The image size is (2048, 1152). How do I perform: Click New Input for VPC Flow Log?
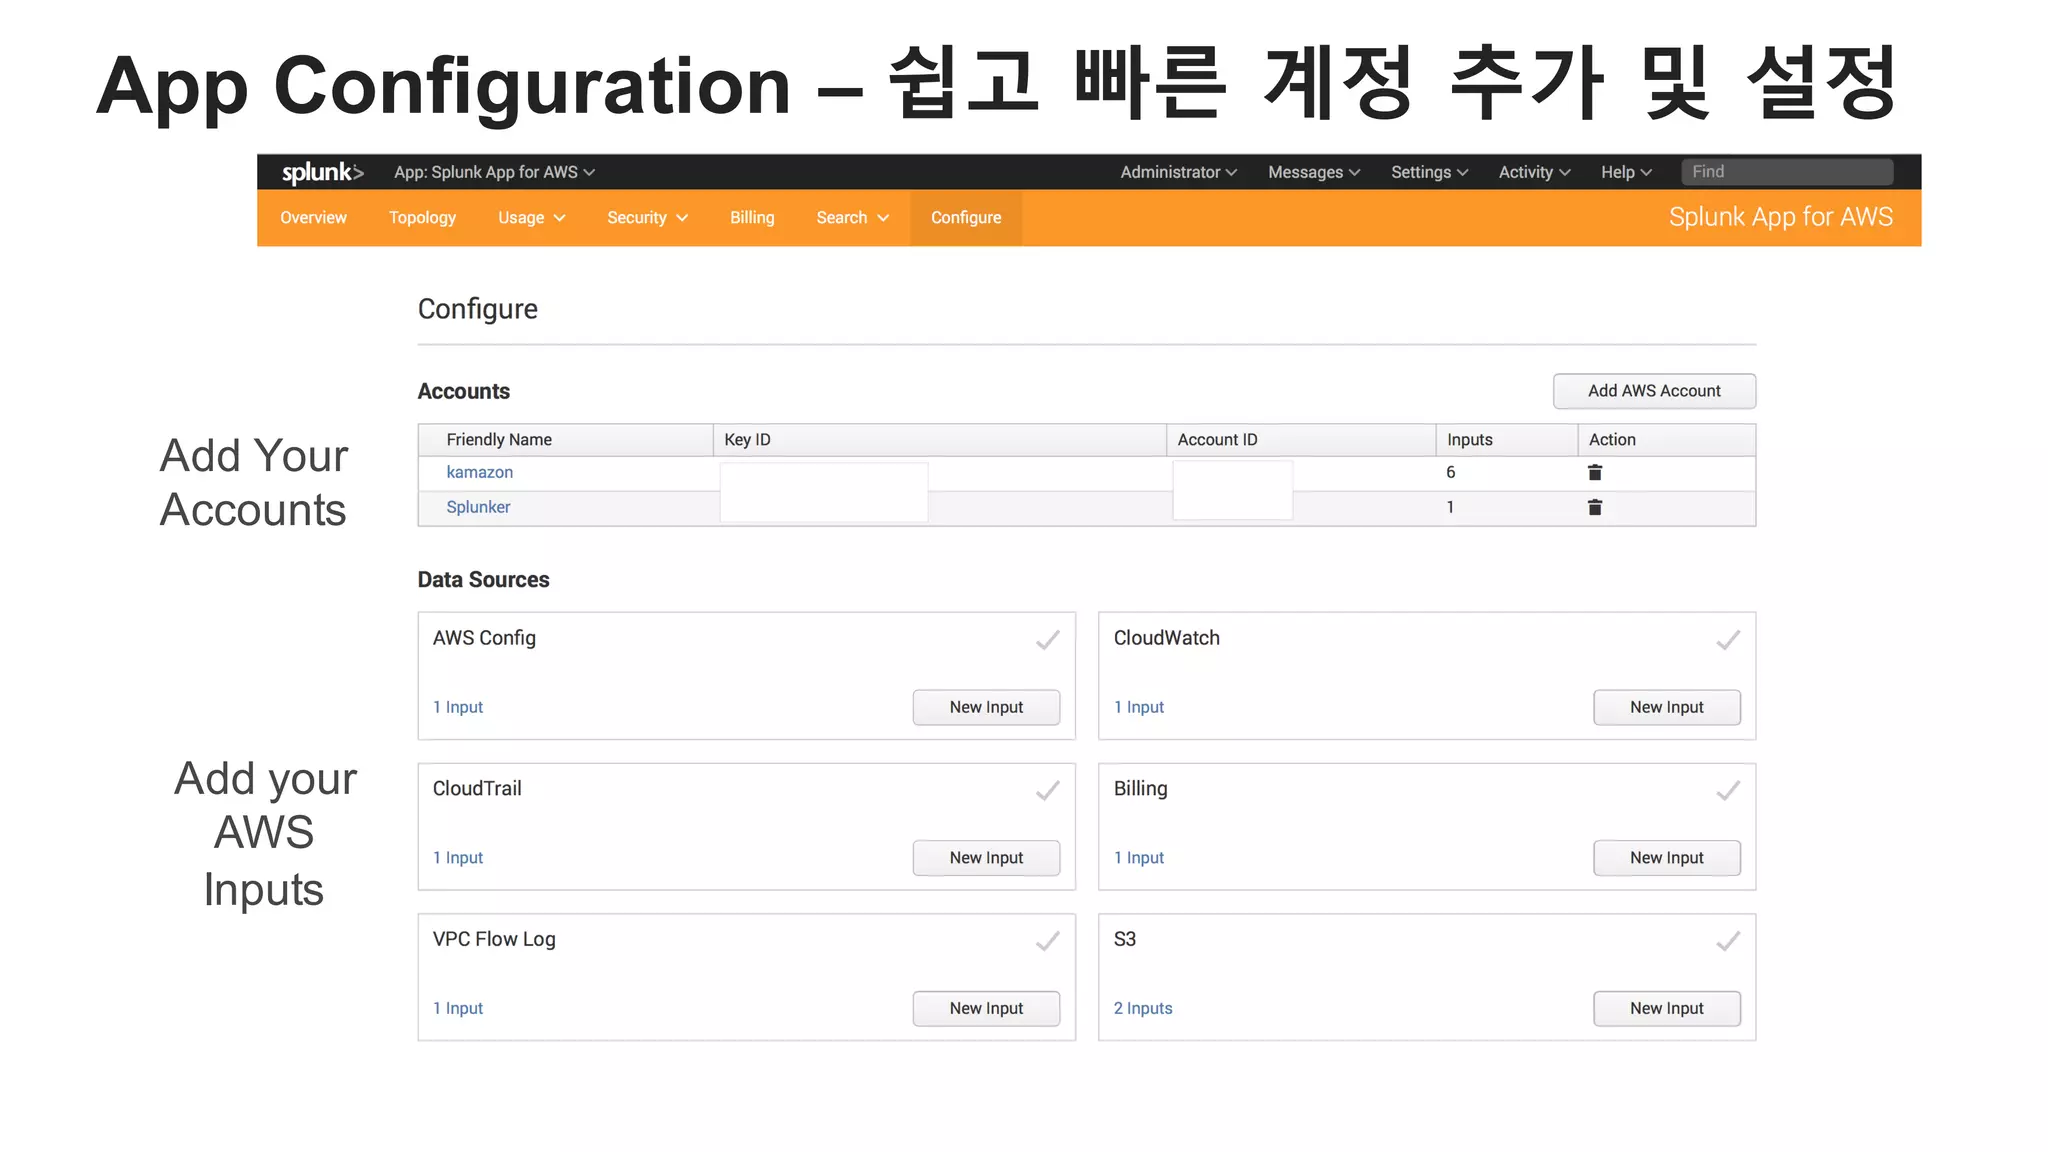(986, 1008)
